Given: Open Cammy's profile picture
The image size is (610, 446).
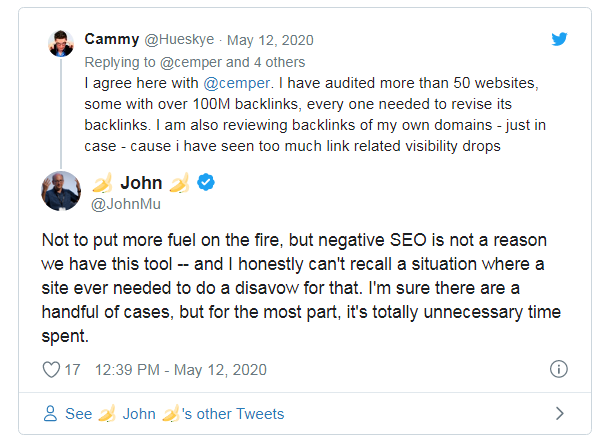Looking at the screenshot, I should (x=61, y=44).
